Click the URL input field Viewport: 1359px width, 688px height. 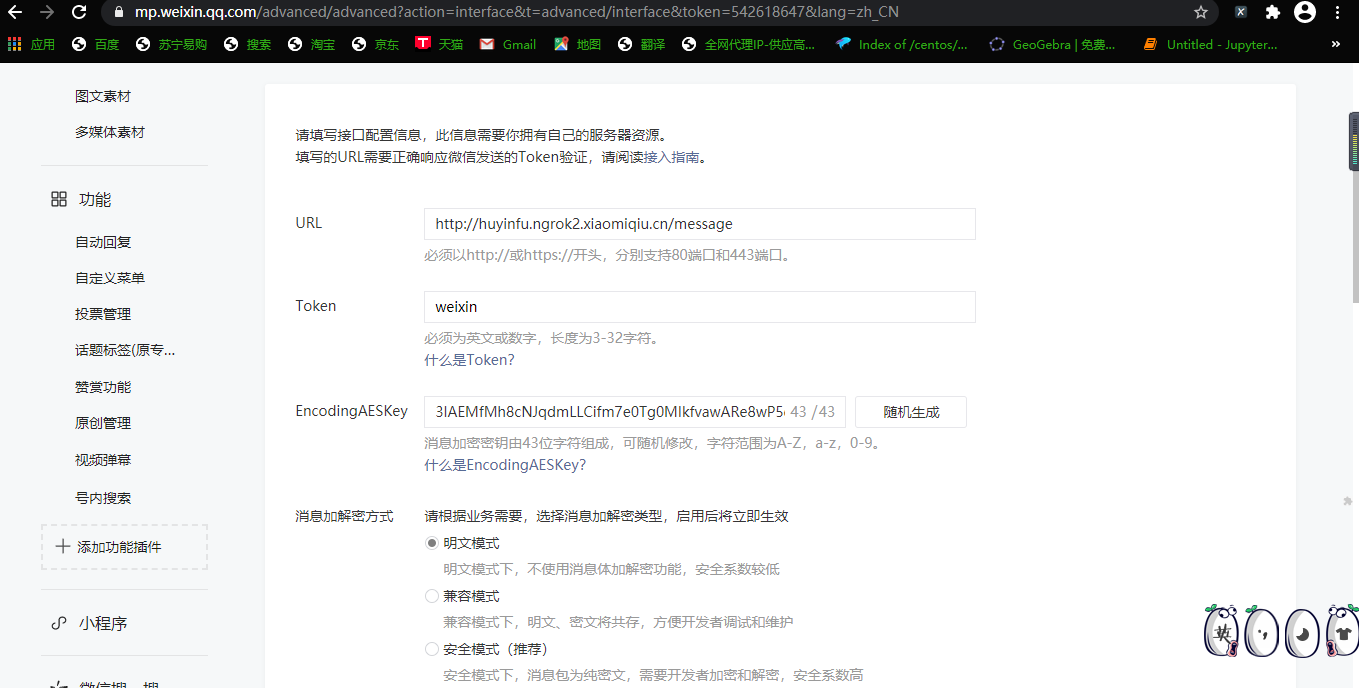click(x=700, y=224)
